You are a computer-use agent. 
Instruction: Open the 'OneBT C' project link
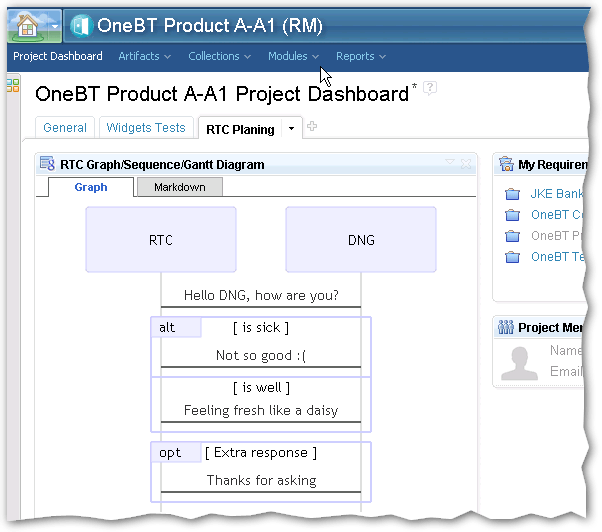pyautogui.click(x=557, y=215)
